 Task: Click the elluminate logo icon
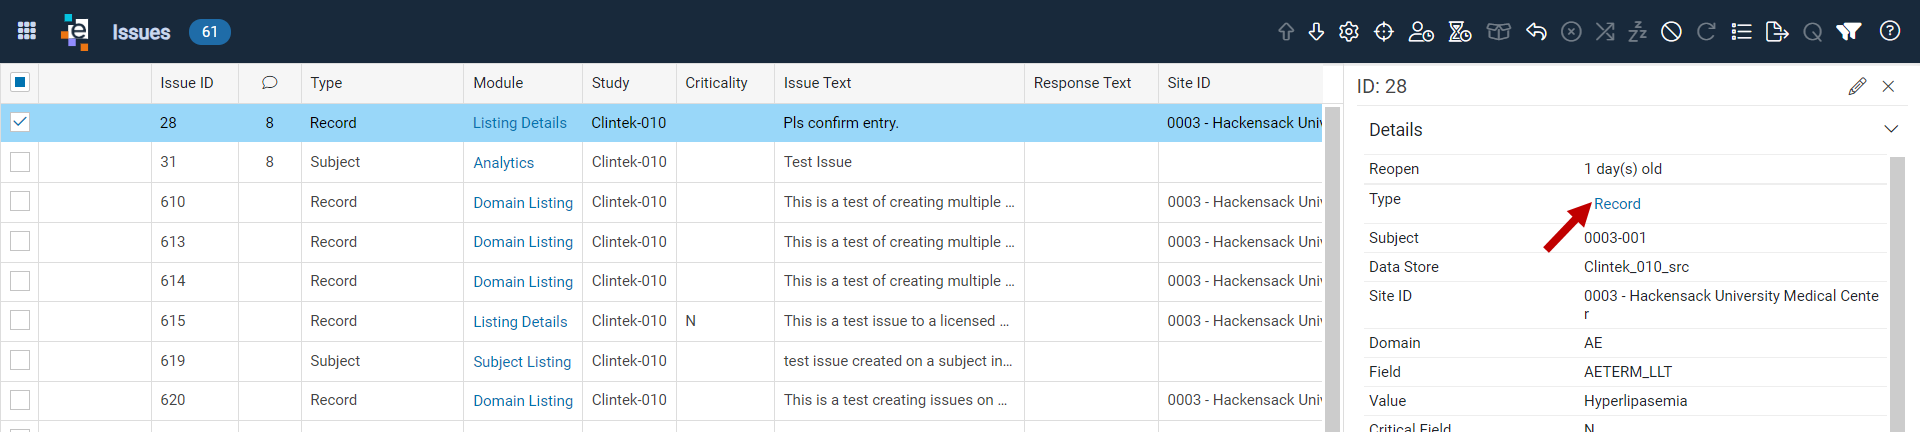point(75,31)
